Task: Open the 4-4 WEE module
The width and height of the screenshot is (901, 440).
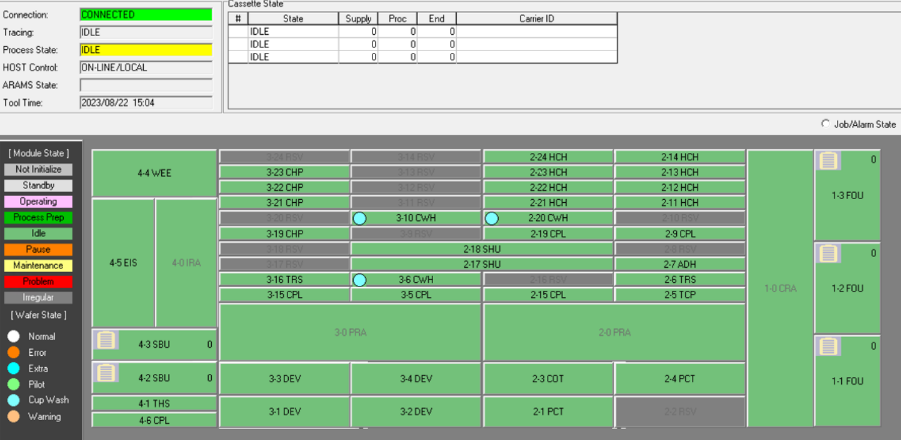Action: point(154,173)
